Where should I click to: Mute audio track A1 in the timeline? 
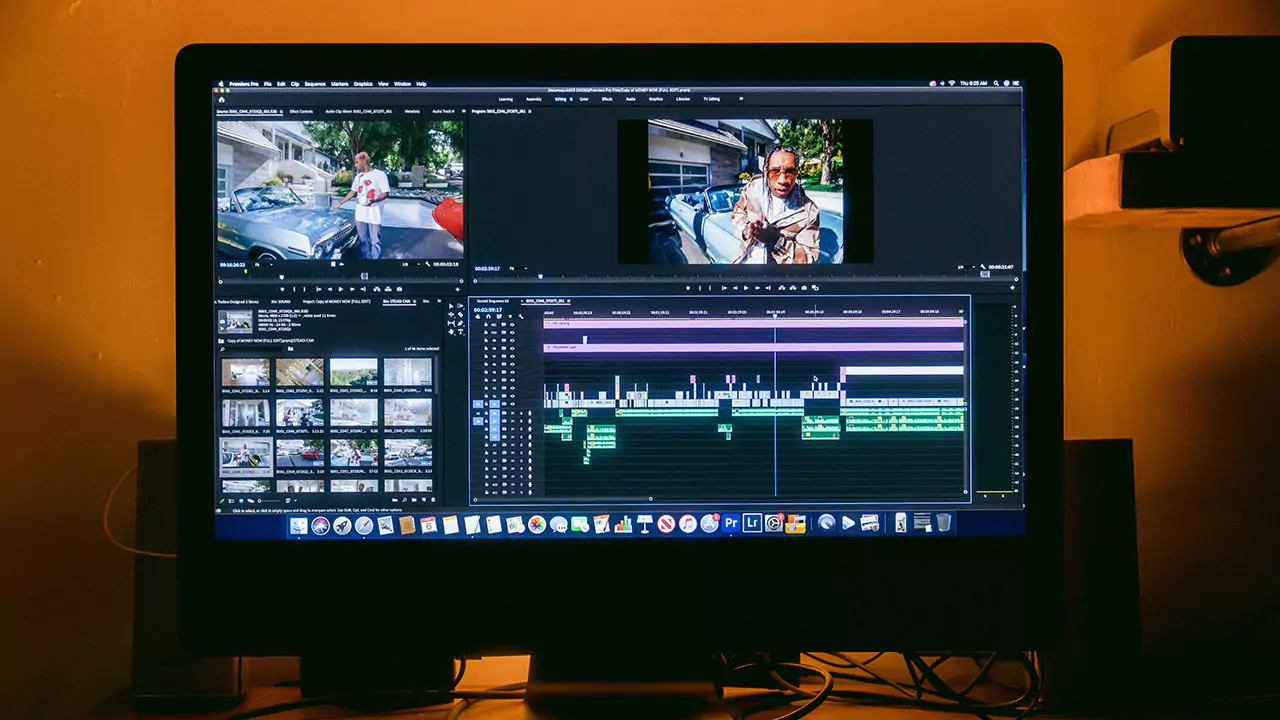pyautogui.click(x=513, y=413)
